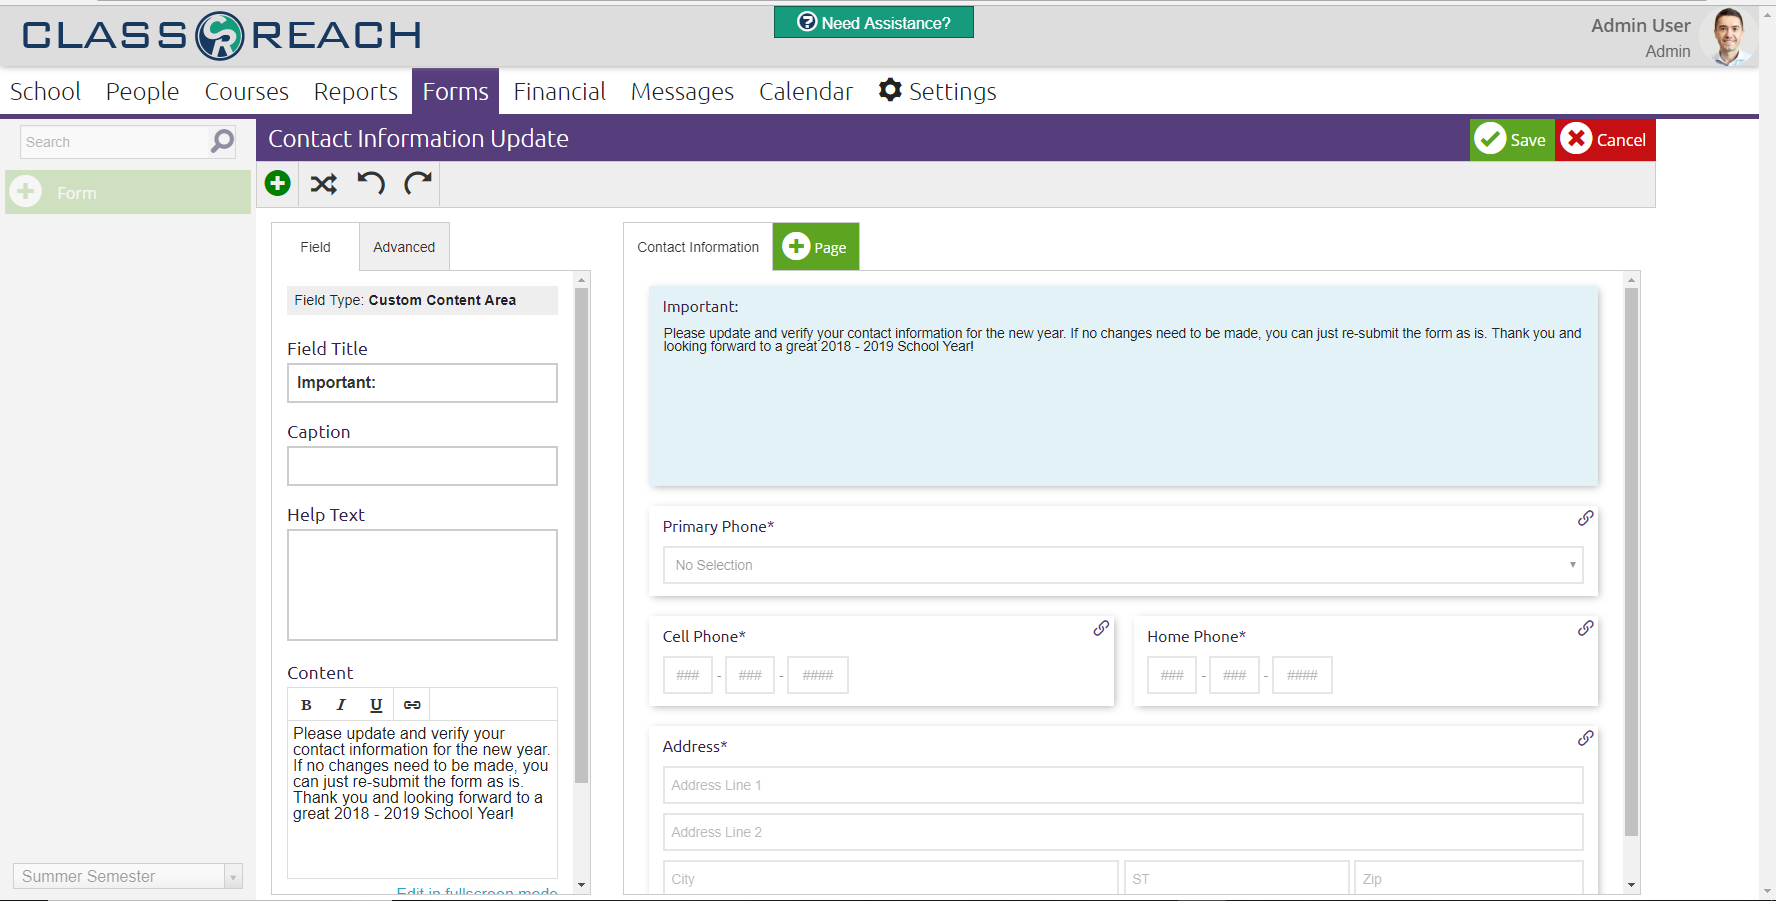Click the Field Title input box
The image size is (1776, 901).
pyautogui.click(x=422, y=383)
